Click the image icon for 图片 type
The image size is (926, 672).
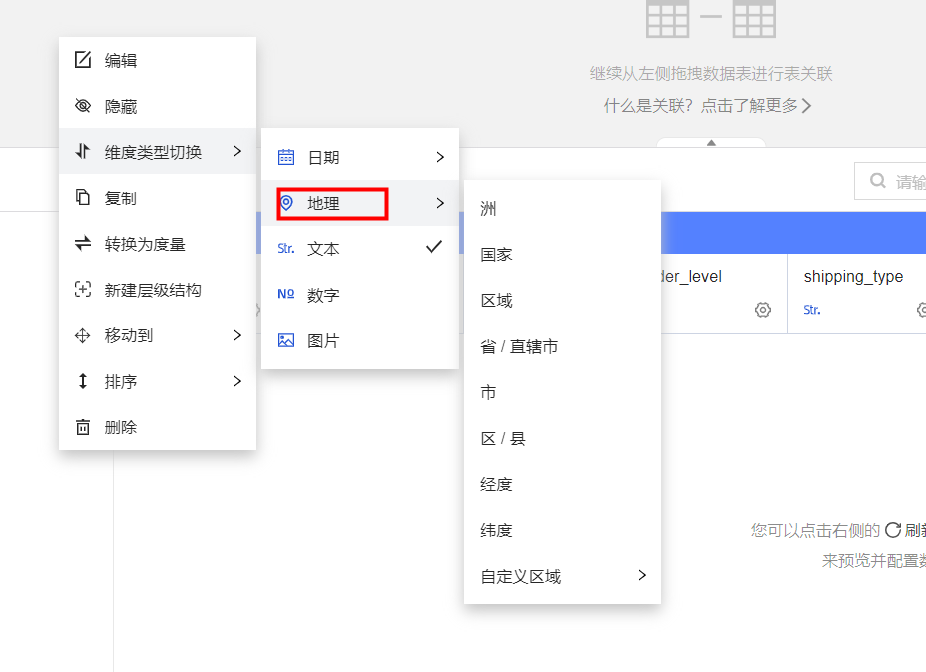[x=286, y=340]
